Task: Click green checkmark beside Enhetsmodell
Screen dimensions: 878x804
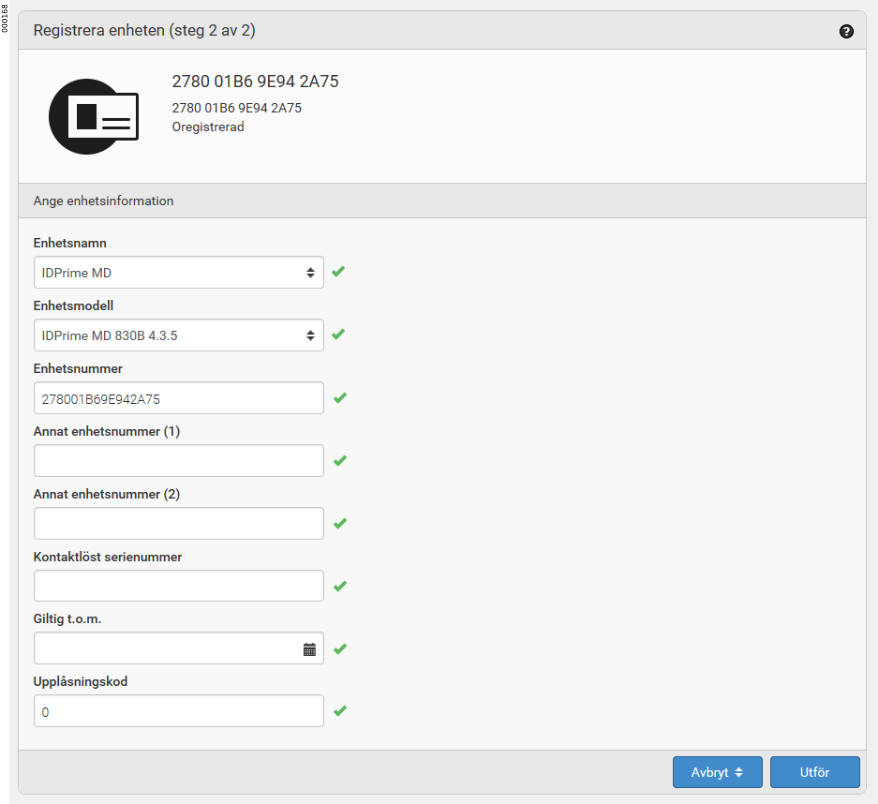Action: click(339, 335)
